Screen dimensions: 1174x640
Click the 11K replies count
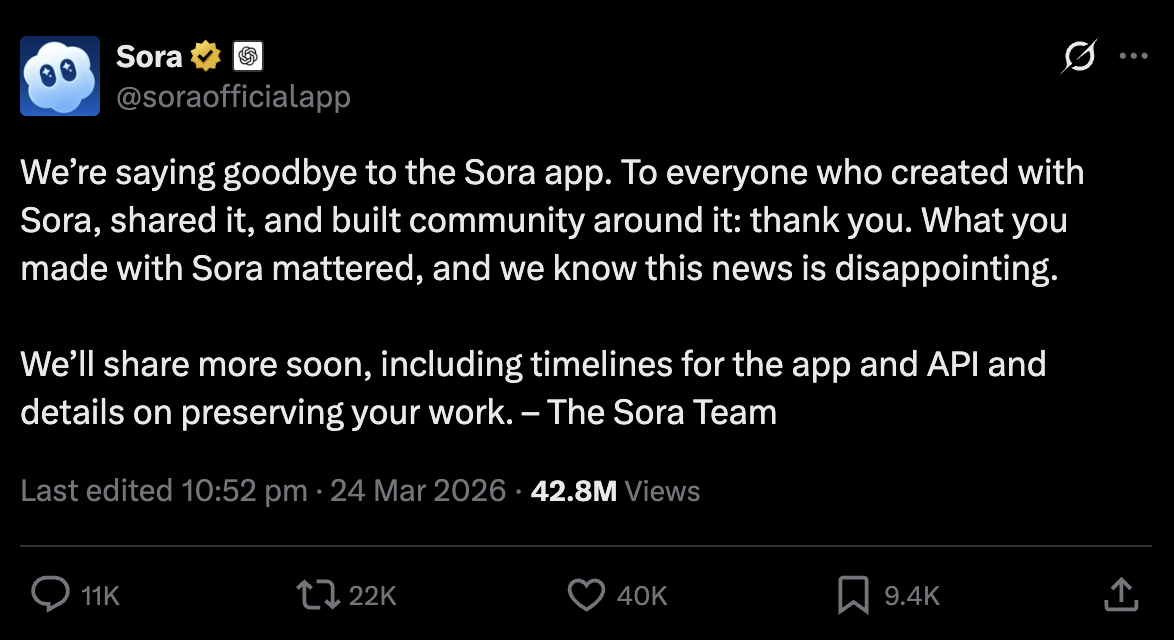[100, 596]
